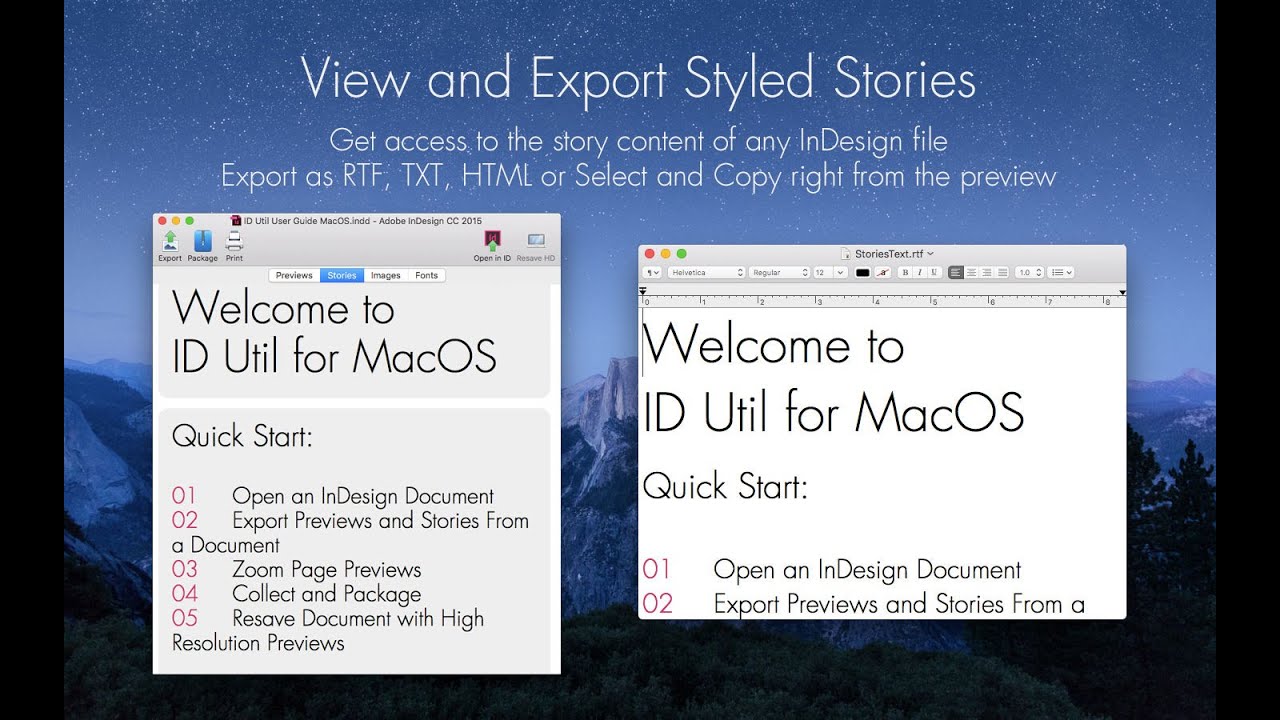
Task: Minimize the ID Util window
Action: 176,220
